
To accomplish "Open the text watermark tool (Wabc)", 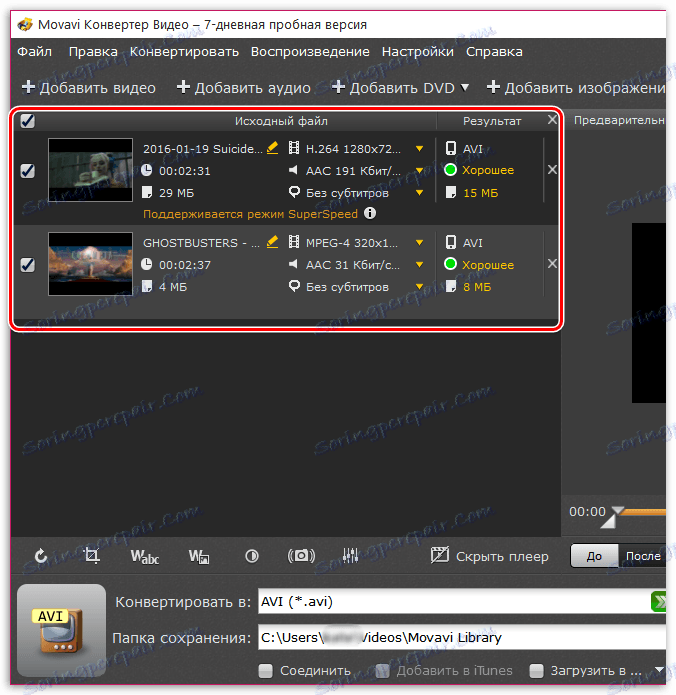I will pos(145,556).
